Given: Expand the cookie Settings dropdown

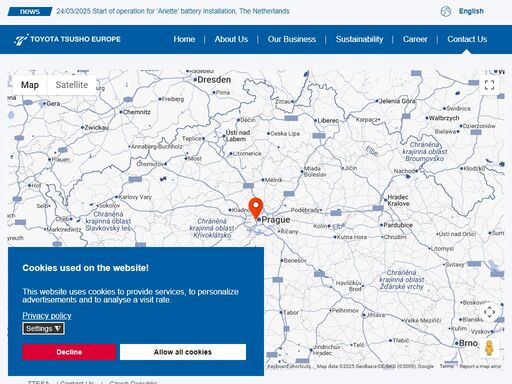Looking at the screenshot, I should [43, 329].
